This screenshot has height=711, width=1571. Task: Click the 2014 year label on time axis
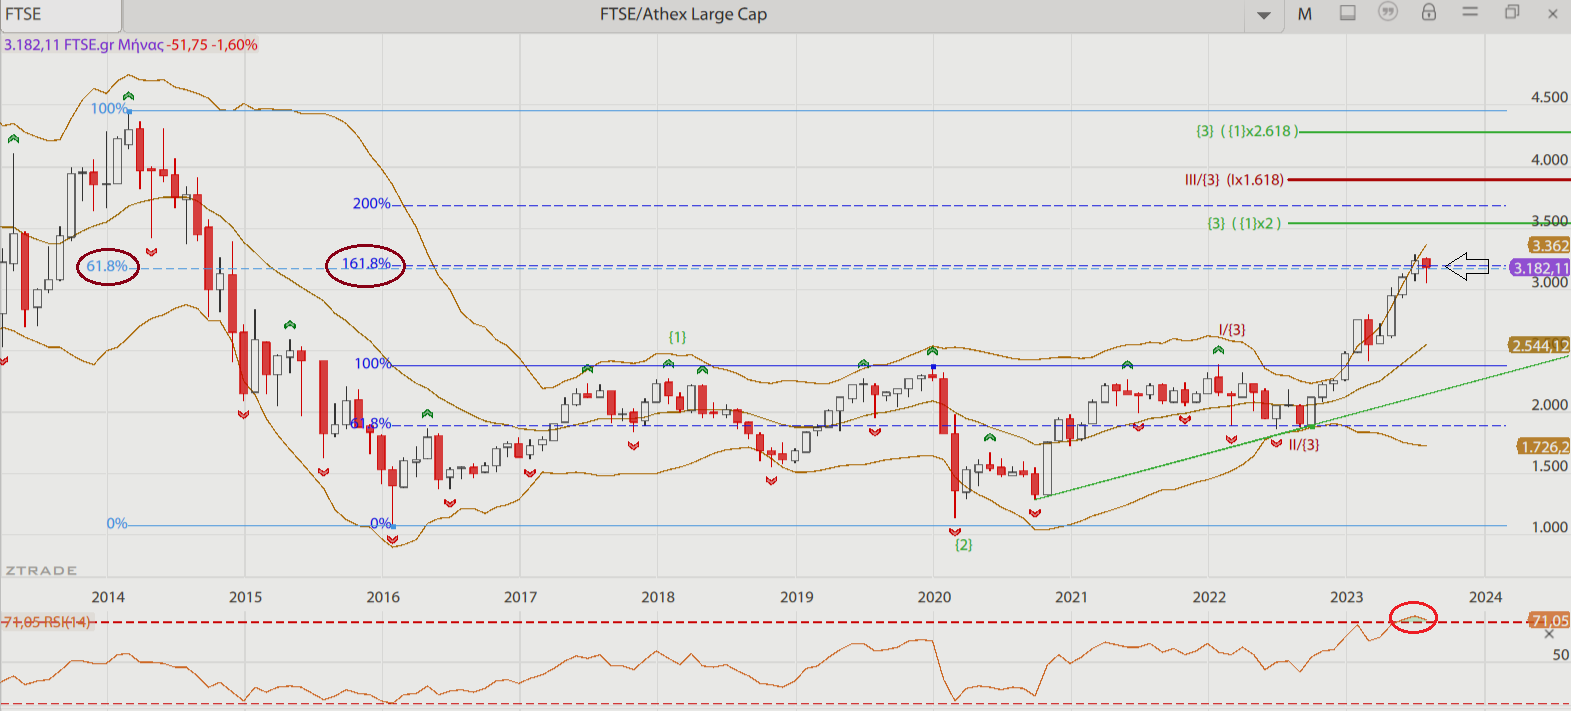pos(108,597)
